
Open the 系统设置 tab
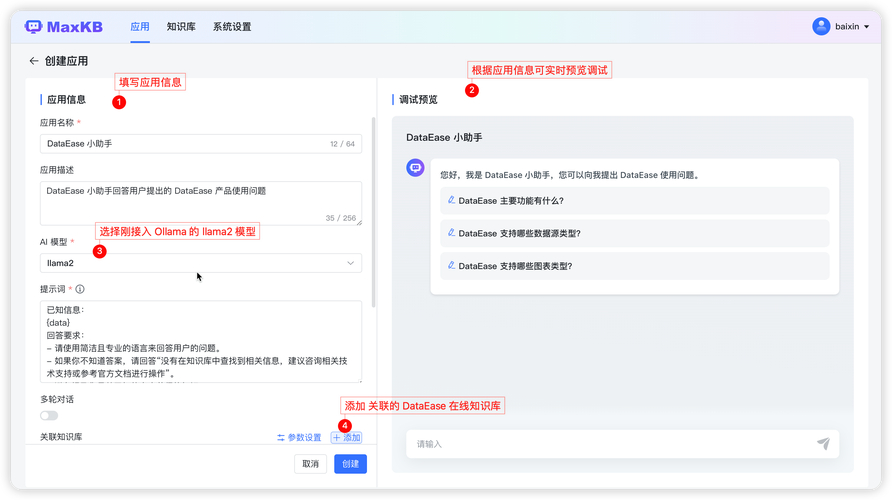coord(232,27)
